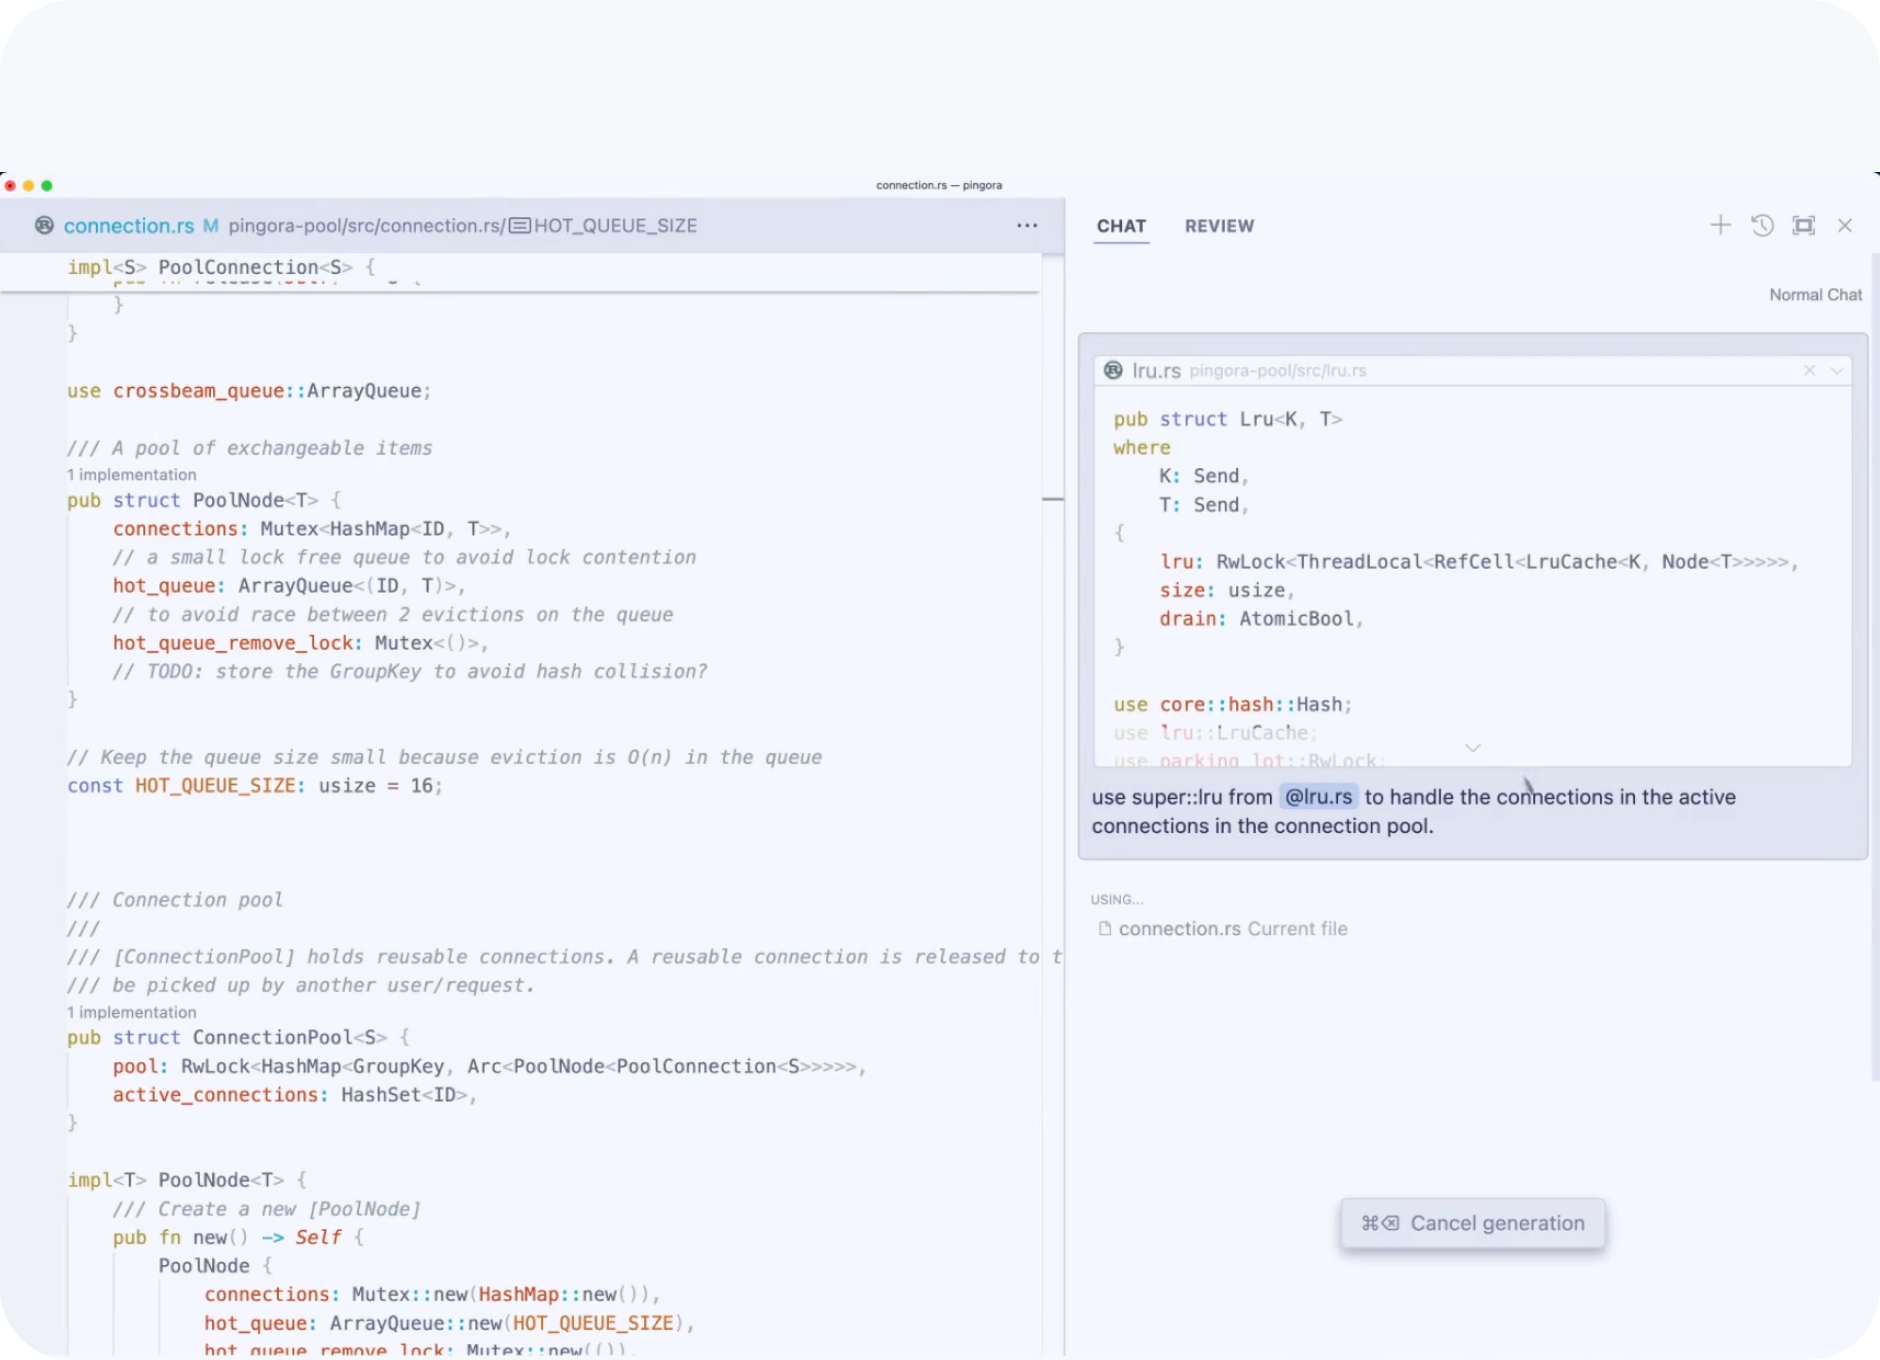The height and width of the screenshot is (1360, 1880).
Task: Click pingora-pool/src/connection.rs breadcrumb path
Action: (x=365, y=226)
